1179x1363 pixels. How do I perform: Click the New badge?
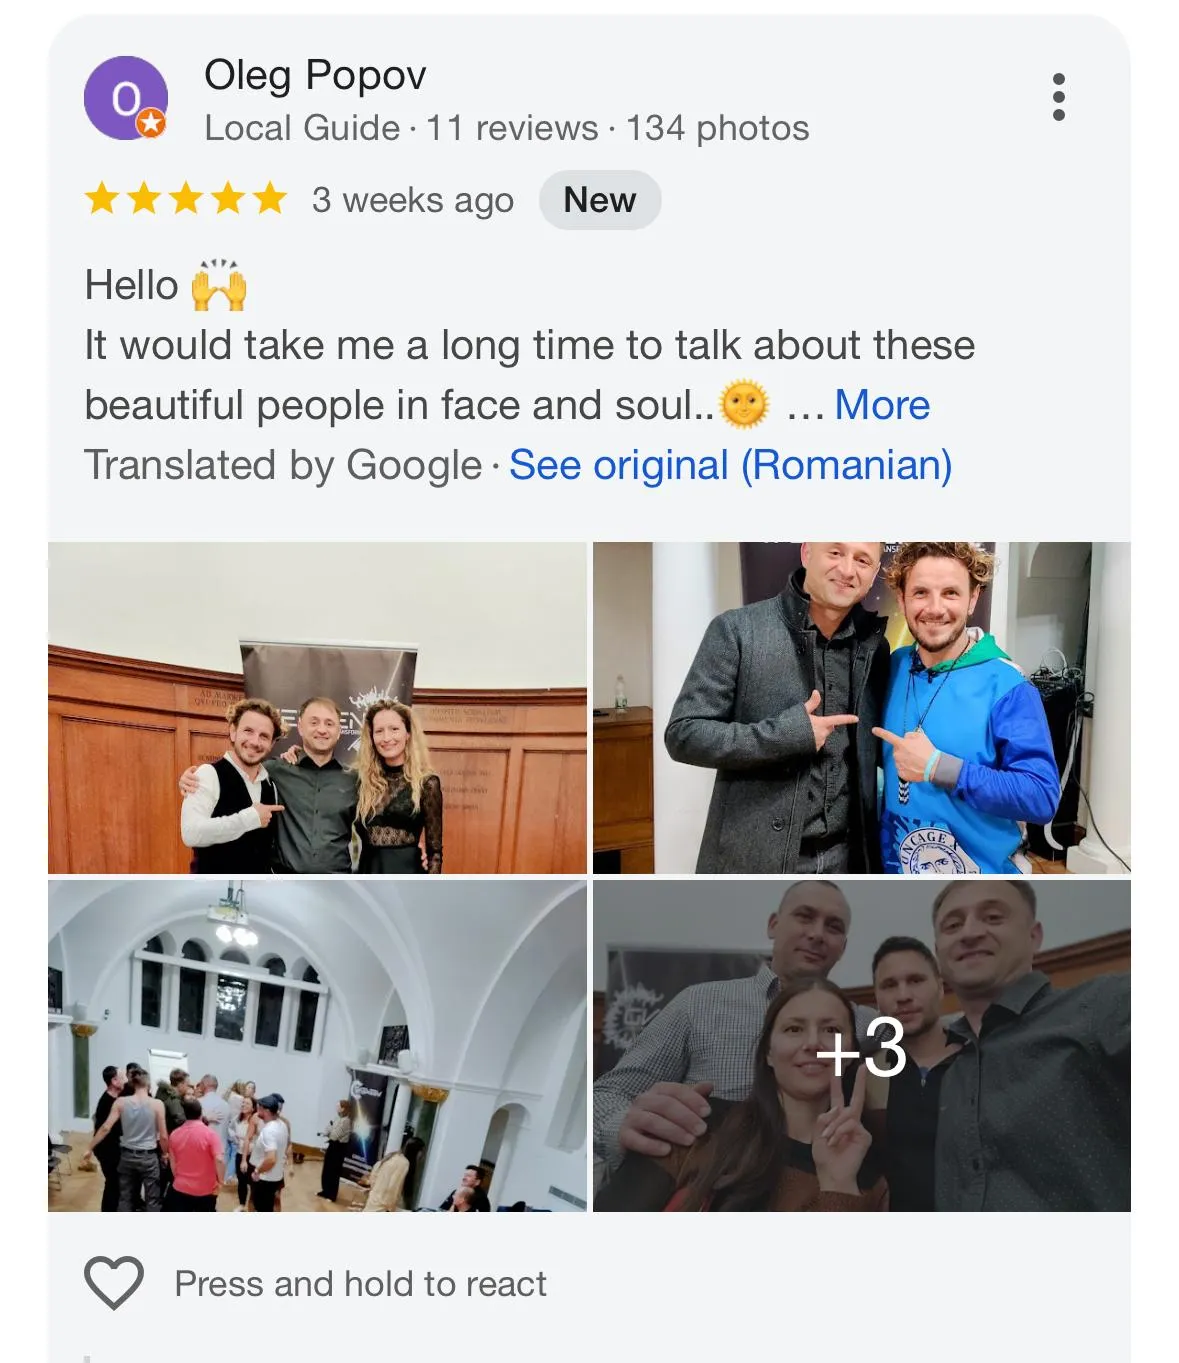tap(600, 200)
